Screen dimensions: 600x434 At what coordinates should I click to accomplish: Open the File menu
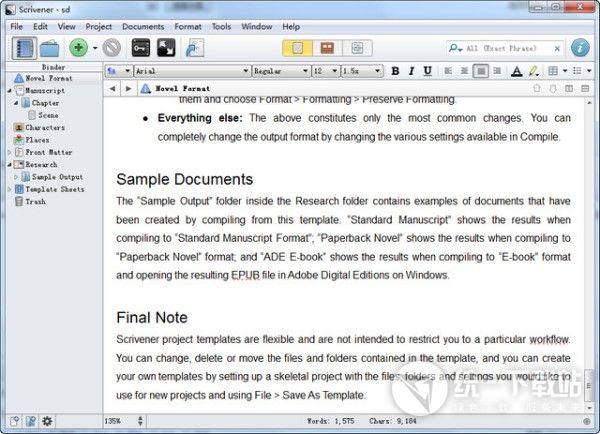16,27
